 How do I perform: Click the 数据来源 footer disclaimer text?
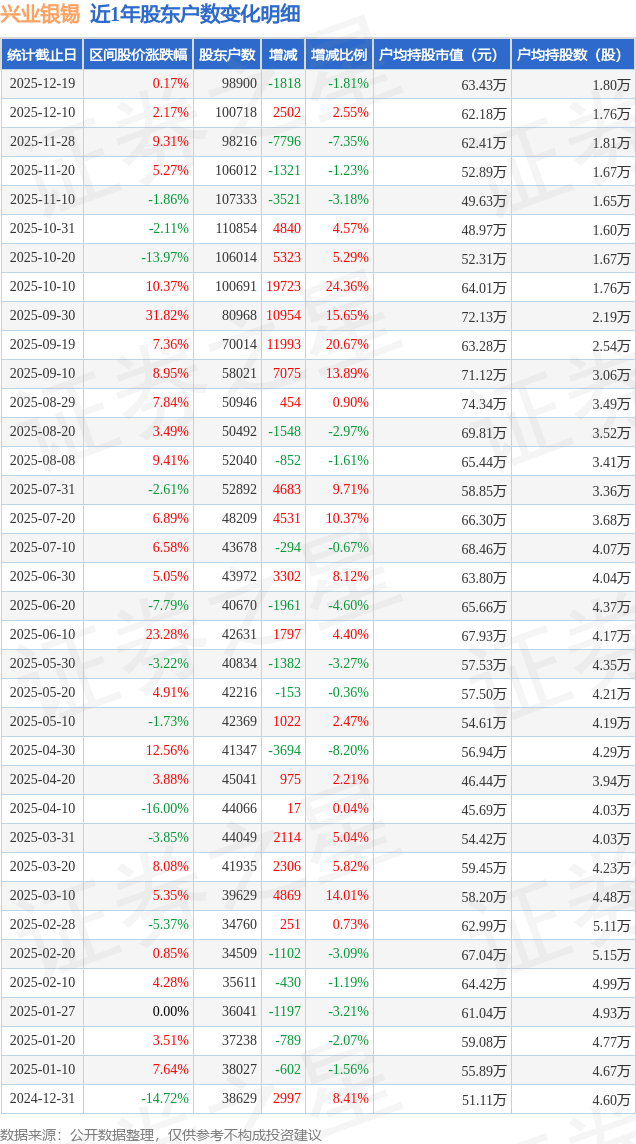click(x=161, y=1134)
